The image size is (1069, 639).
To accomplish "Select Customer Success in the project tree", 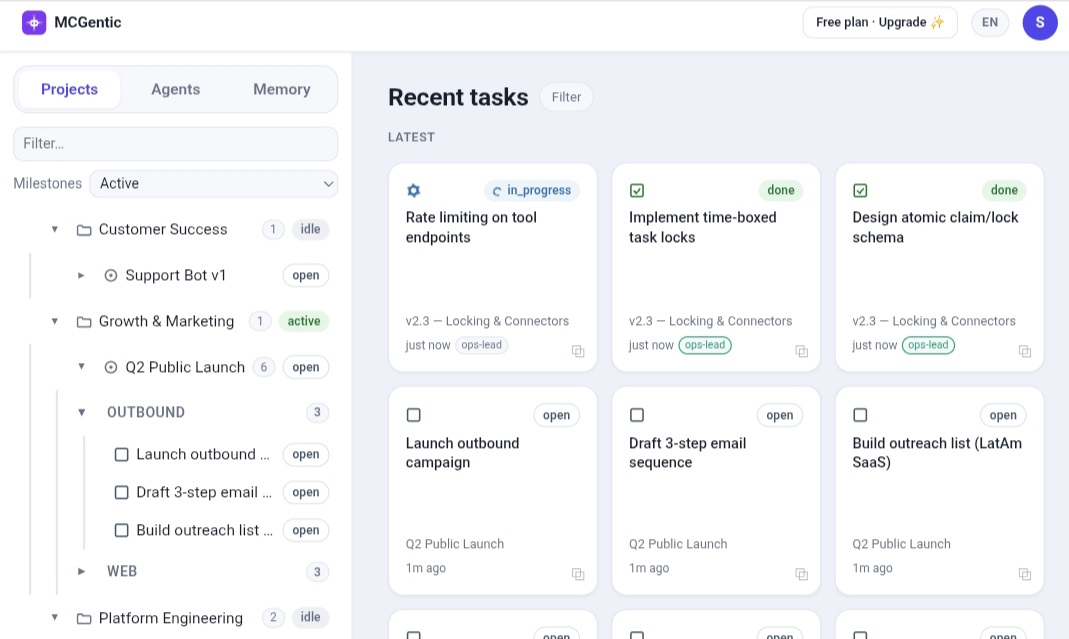I will (163, 230).
